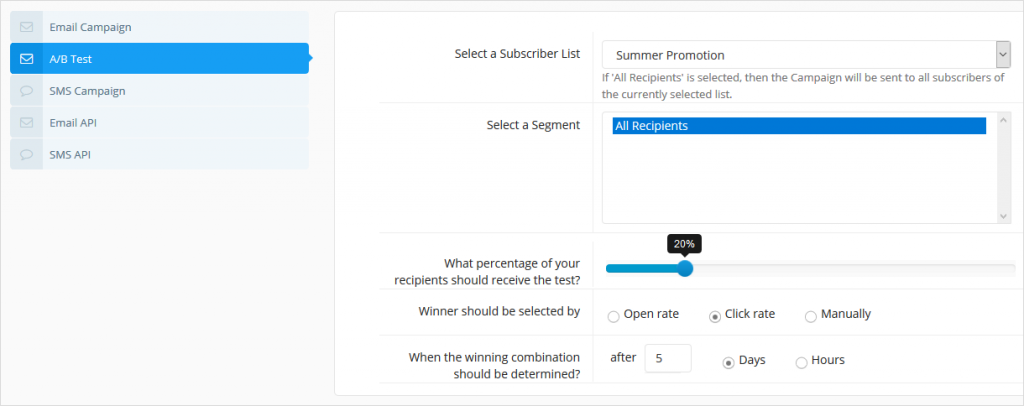
Task: Click the segment list's scroll down arrow
Action: click(x=1004, y=216)
